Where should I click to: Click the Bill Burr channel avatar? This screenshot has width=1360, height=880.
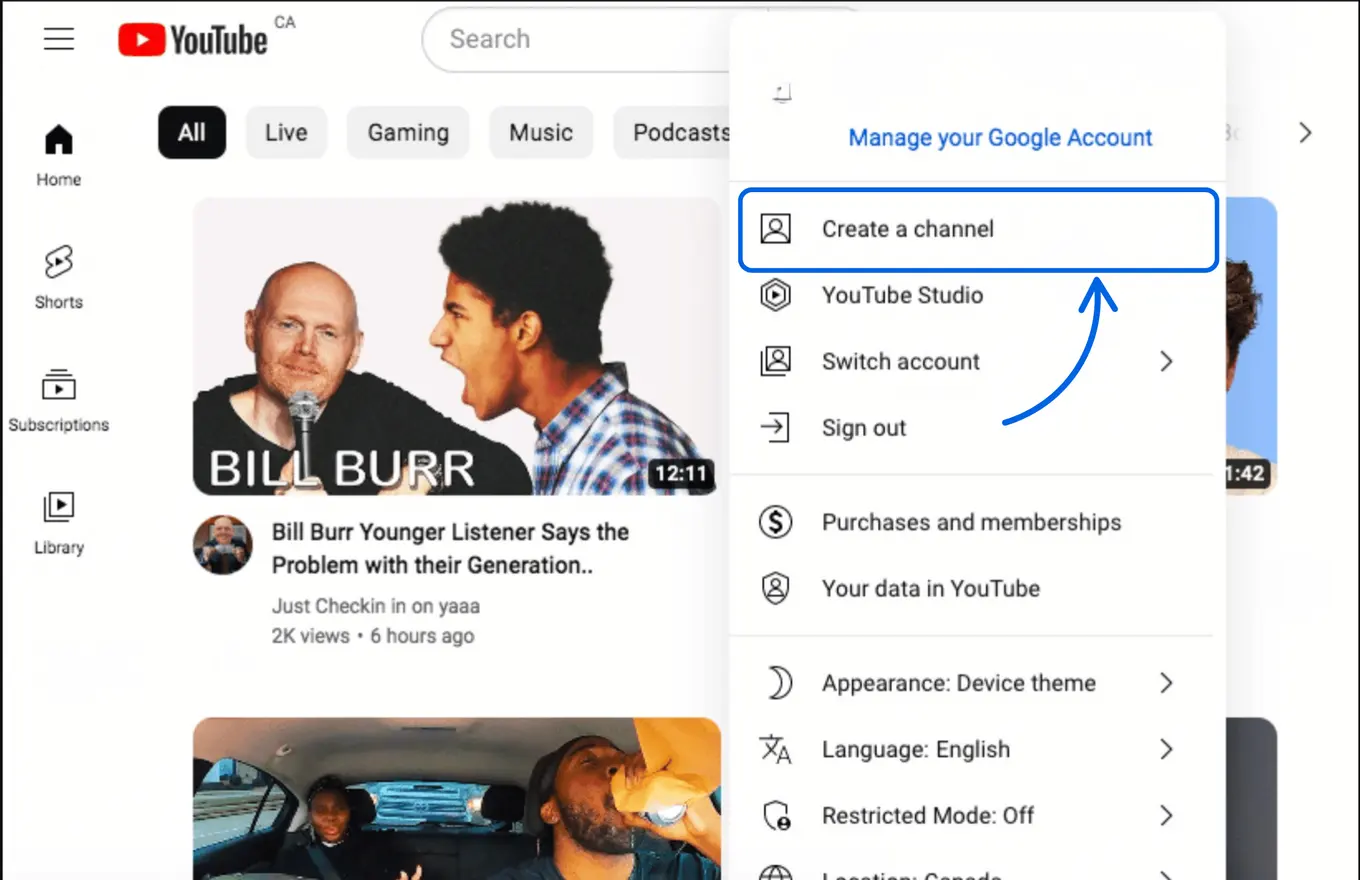click(x=222, y=545)
